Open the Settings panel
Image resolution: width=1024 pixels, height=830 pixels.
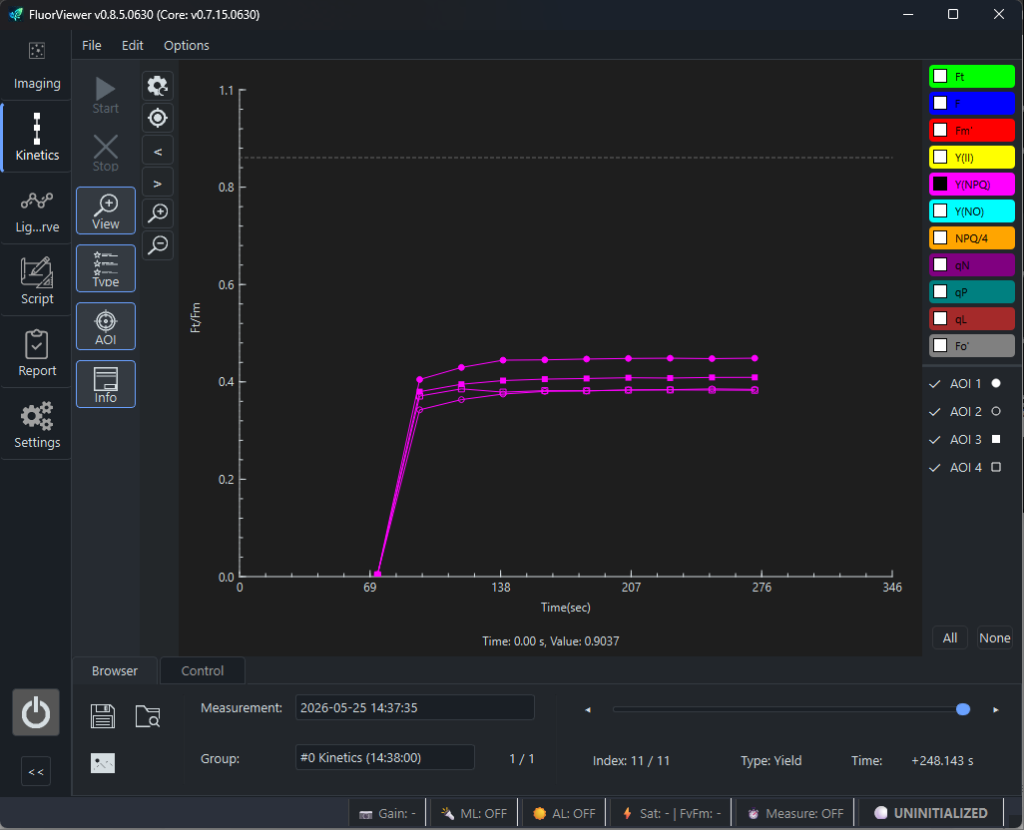click(37, 425)
